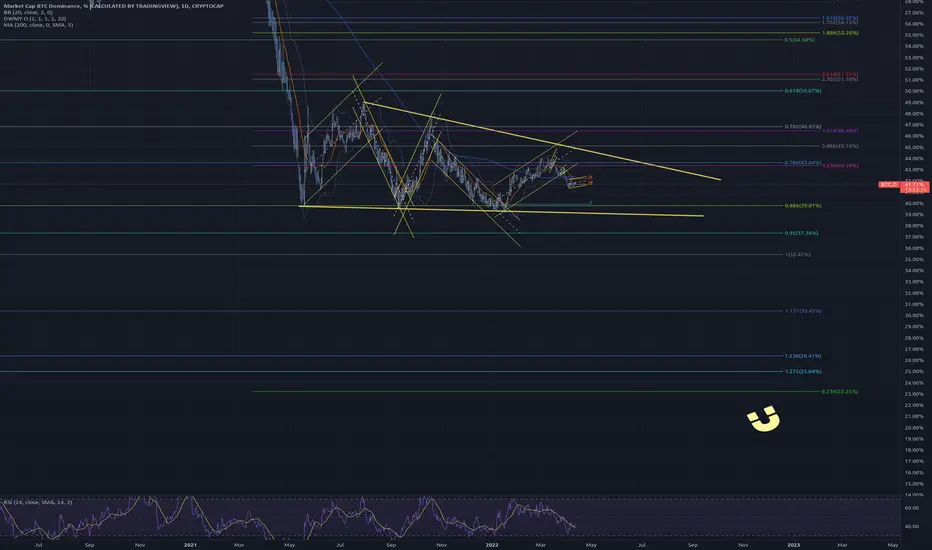Click the 1.236(26.41%) Fibonacci label
This screenshot has height=550, width=932.
click(x=802, y=356)
